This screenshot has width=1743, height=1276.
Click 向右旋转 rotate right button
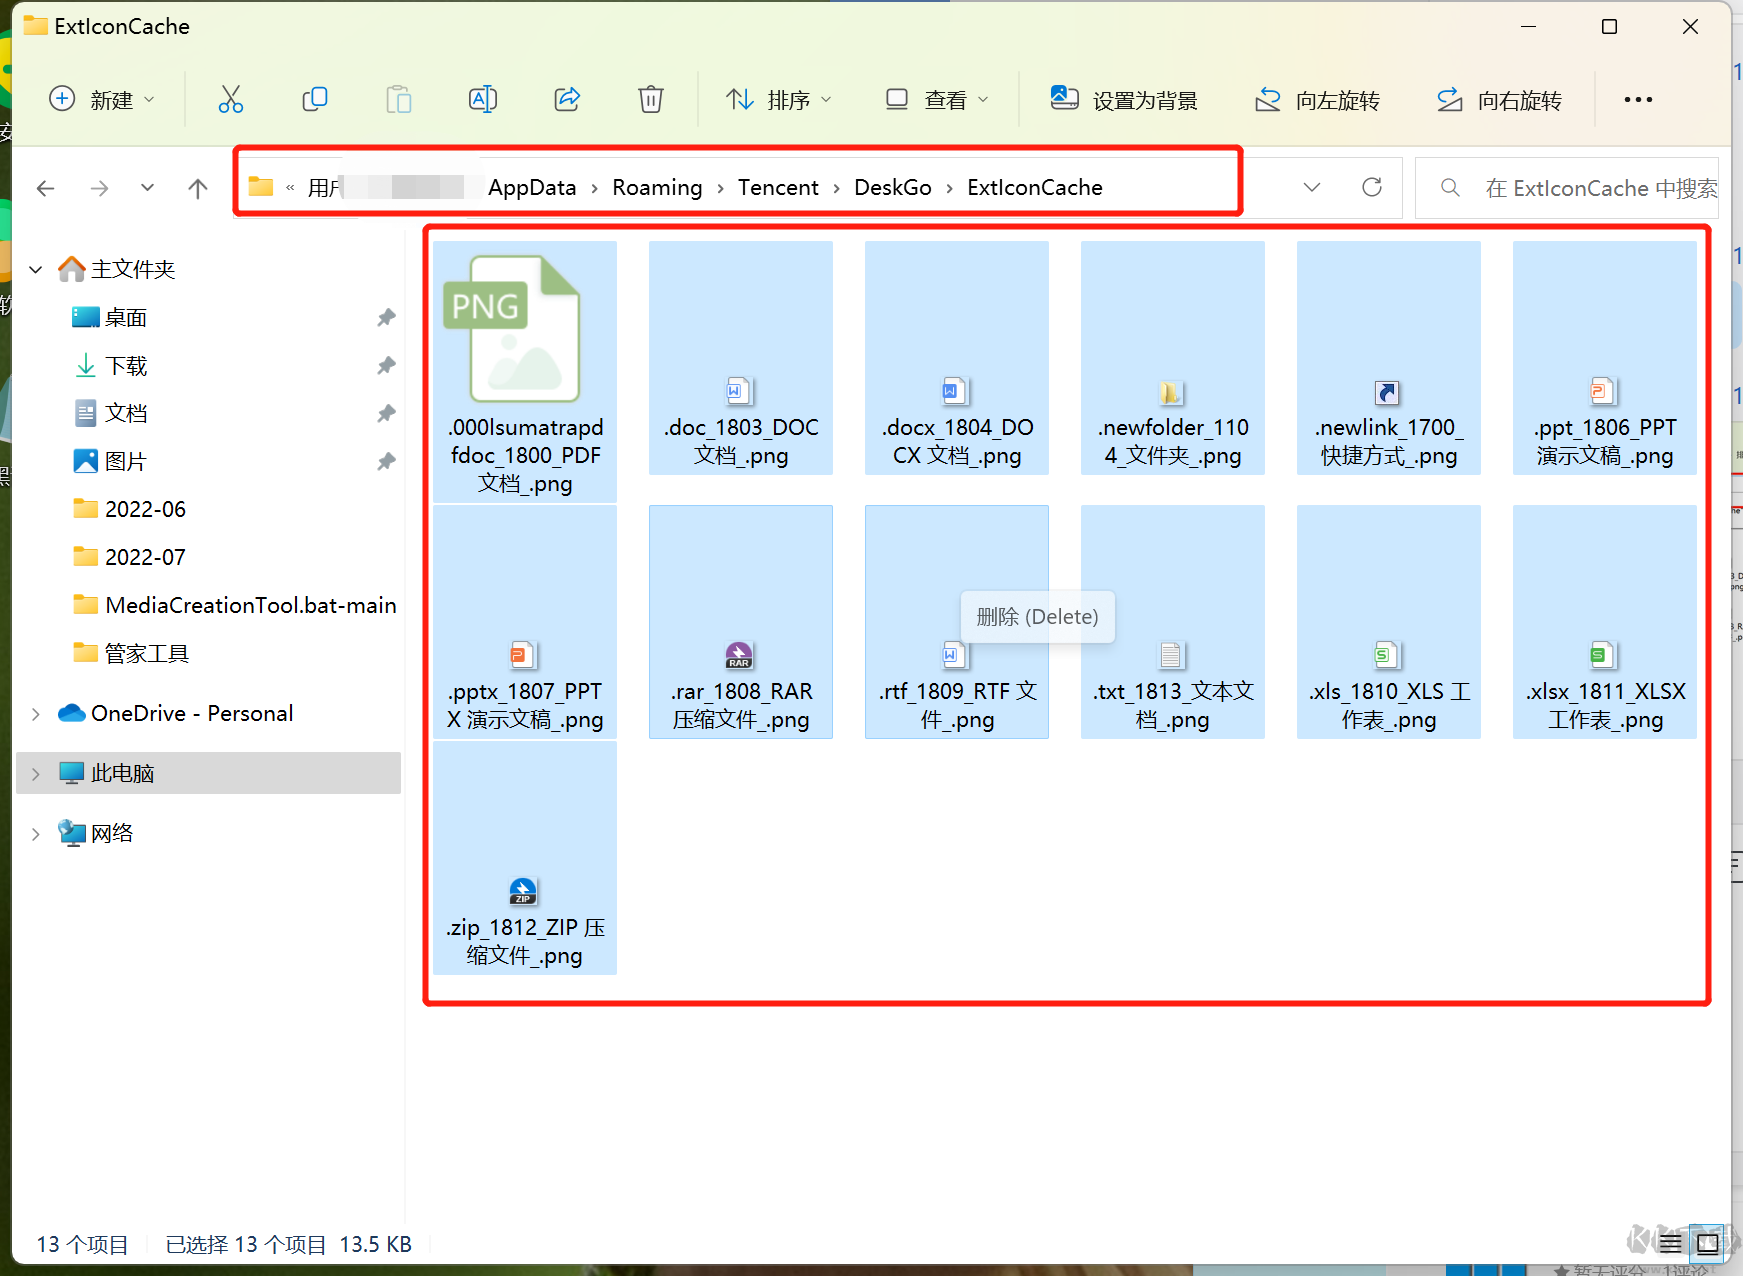pyautogui.click(x=1499, y=99)
